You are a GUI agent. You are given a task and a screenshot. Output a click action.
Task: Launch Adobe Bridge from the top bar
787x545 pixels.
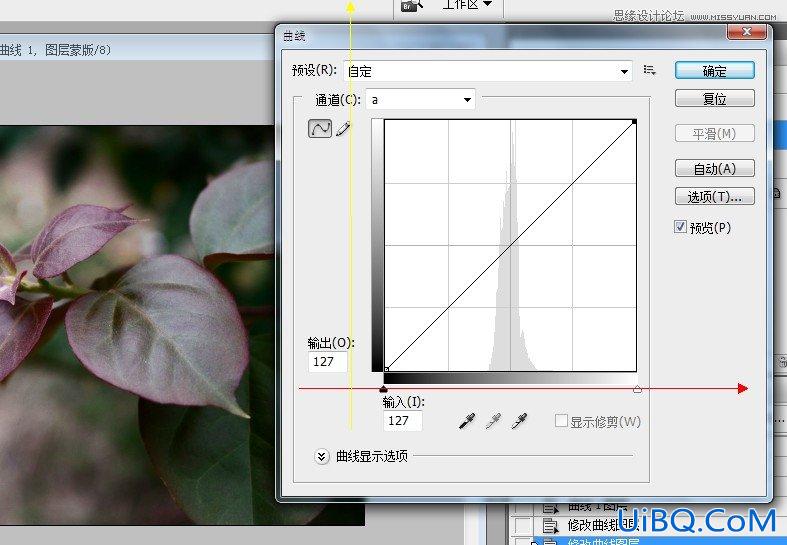pyautogui.click(x=412, y=6)
